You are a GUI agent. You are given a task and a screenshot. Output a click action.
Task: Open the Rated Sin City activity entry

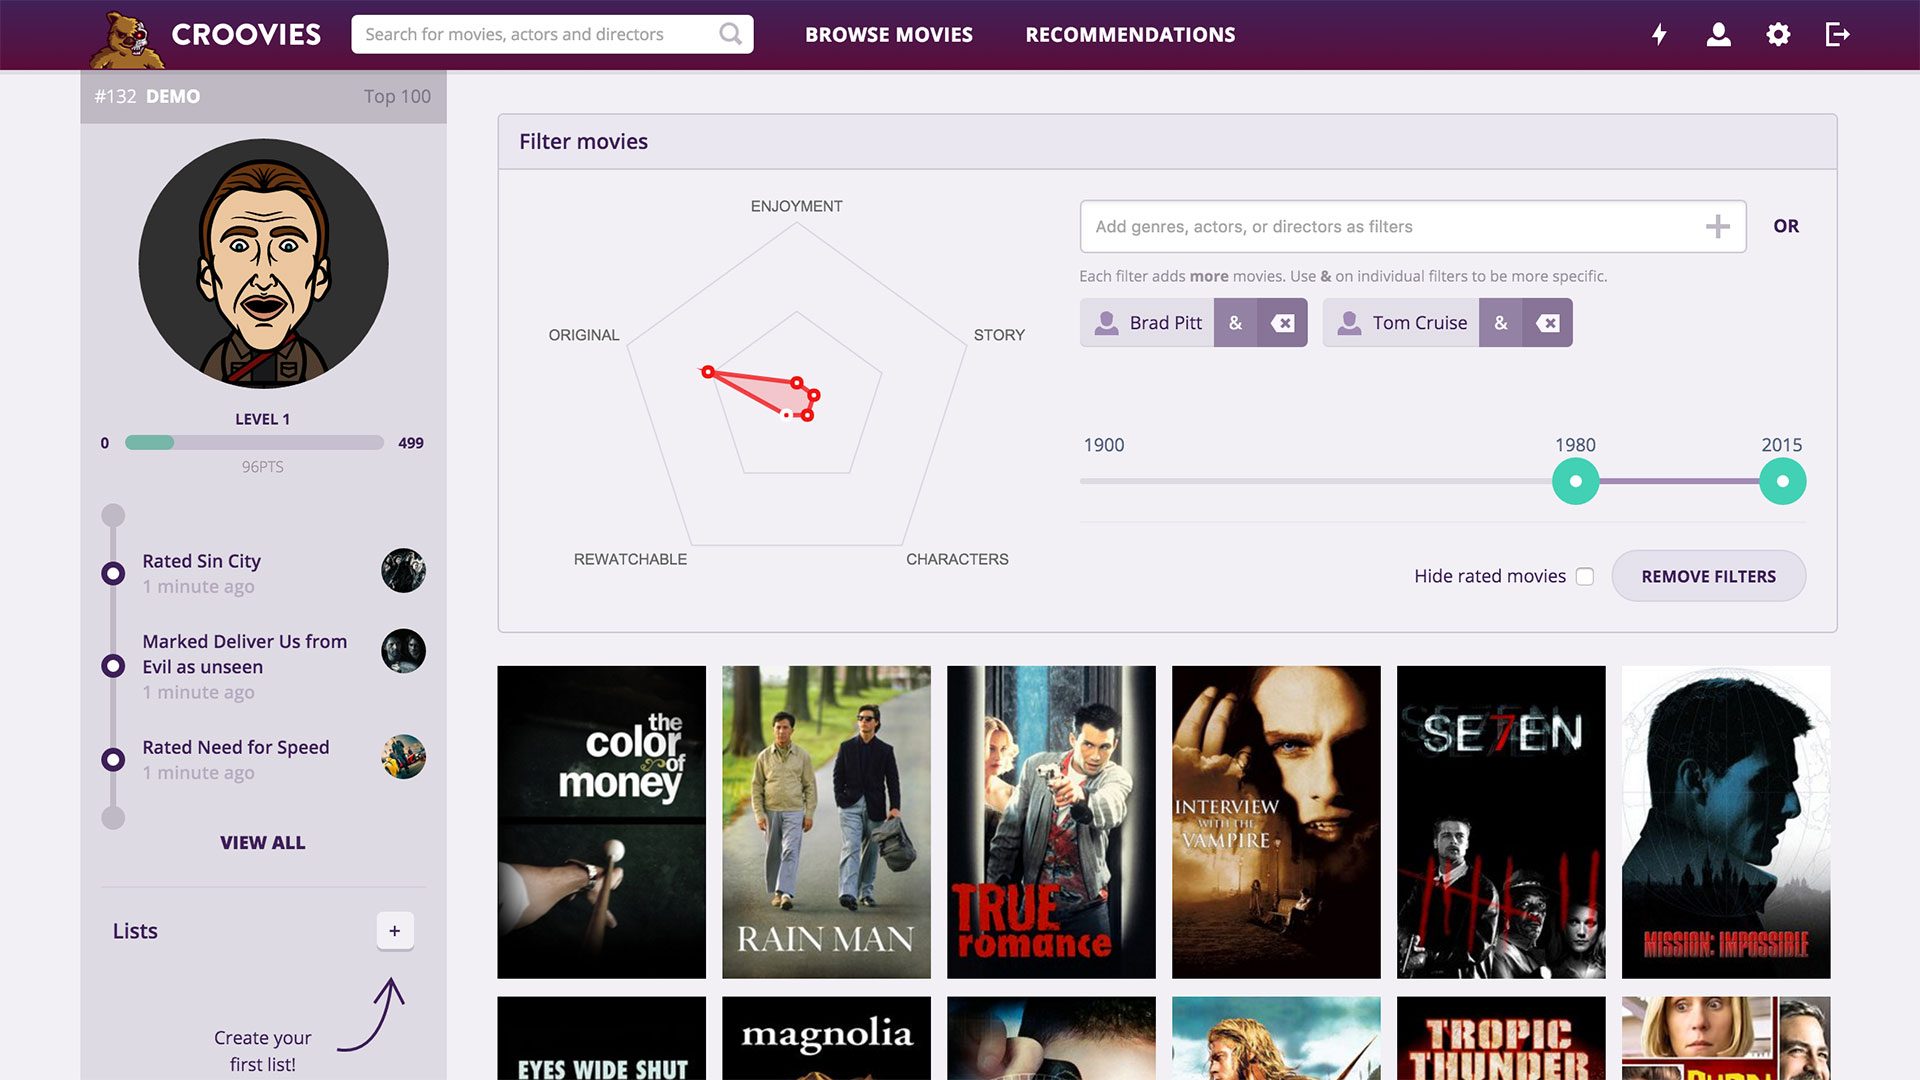201,561
